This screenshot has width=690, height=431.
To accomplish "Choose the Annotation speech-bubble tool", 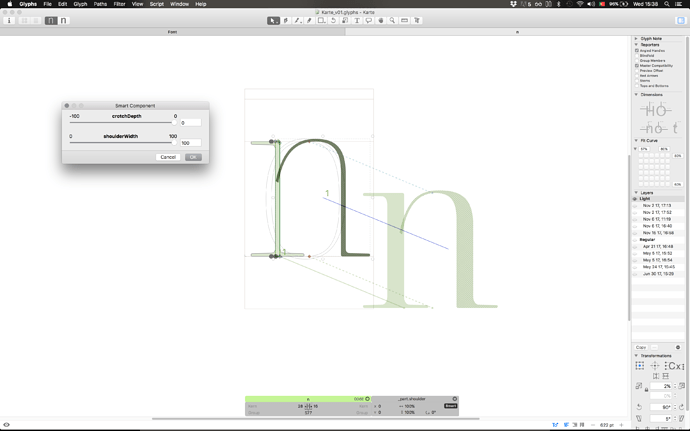I will [369, 21].
